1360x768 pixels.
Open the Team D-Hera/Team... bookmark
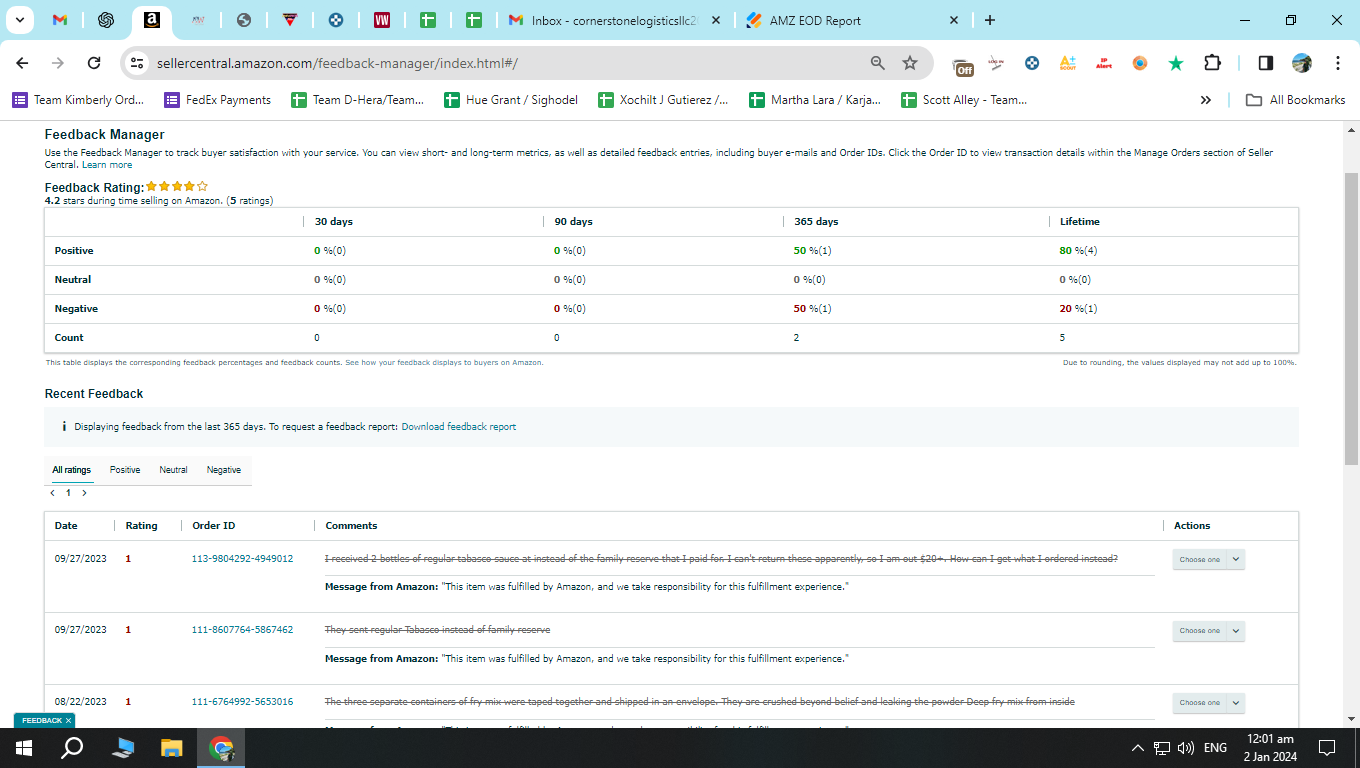coord(357,100)
